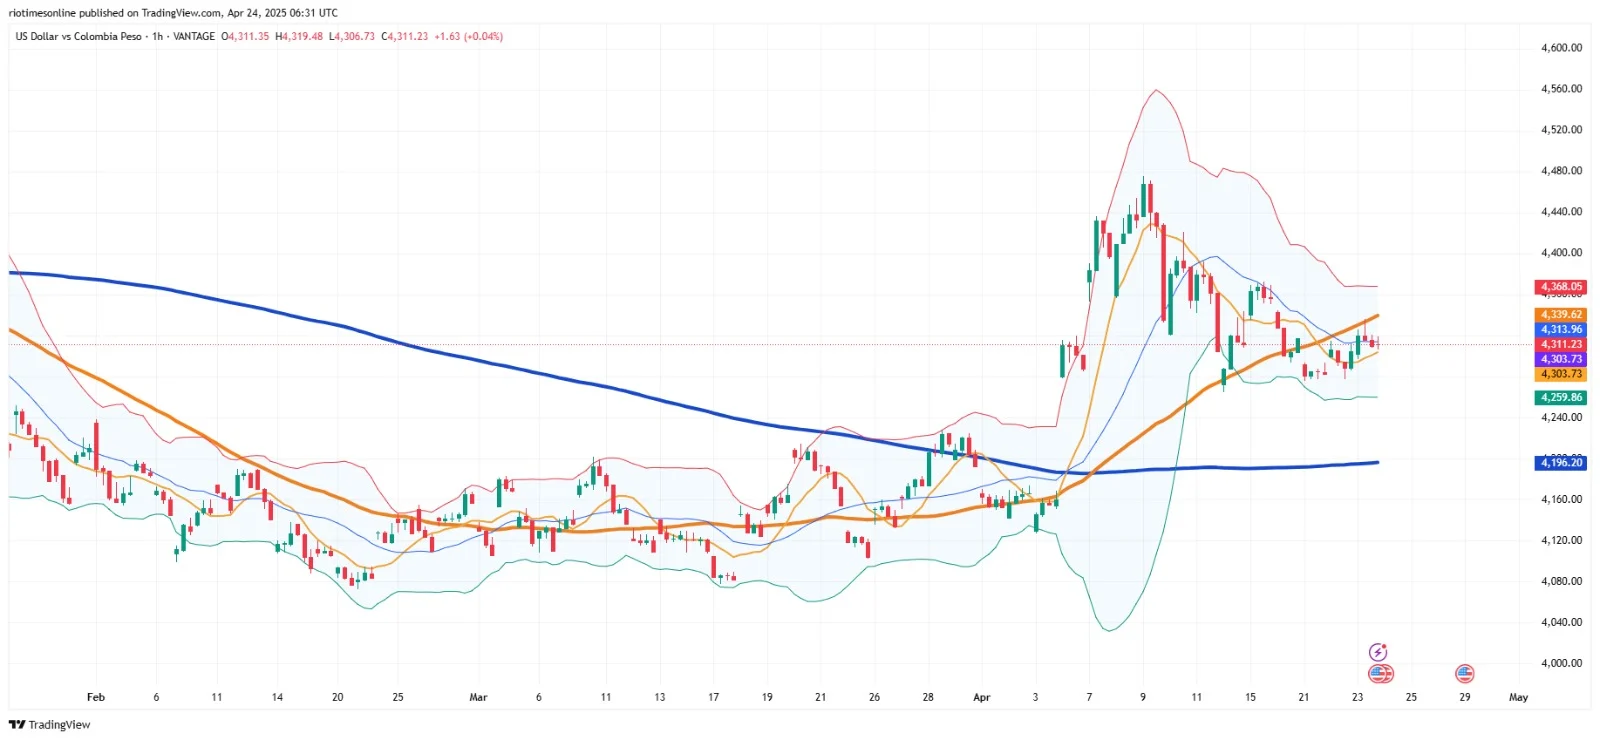
Task: Click the 4,120.00 price axis tick
Action: (1561, 540)
